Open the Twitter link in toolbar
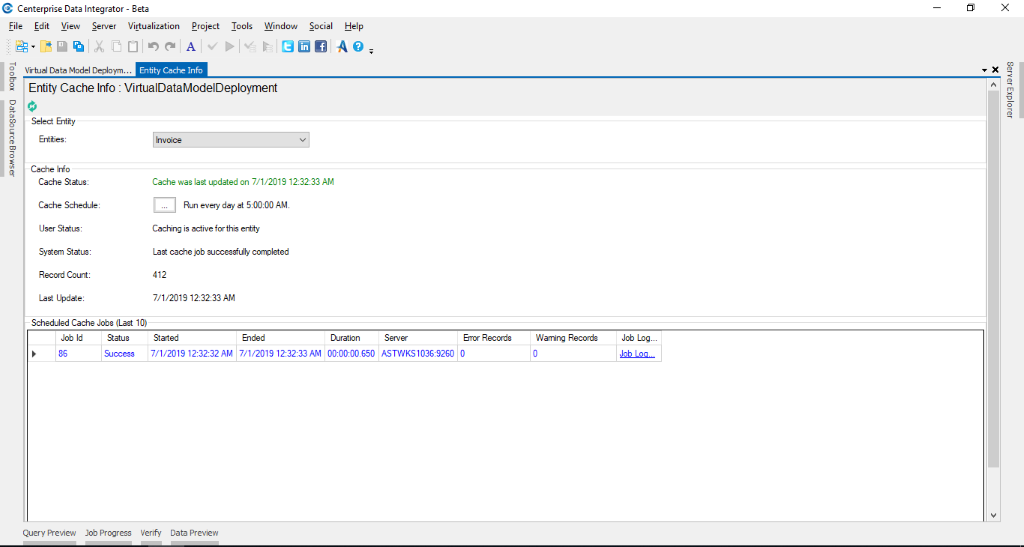Screen dimensions: 1024x547 [288, 46]
